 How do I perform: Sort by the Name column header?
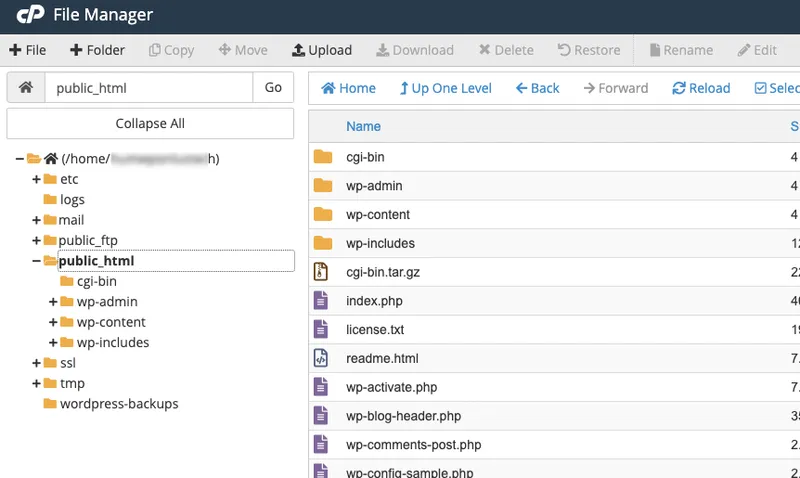click(363, 127)
